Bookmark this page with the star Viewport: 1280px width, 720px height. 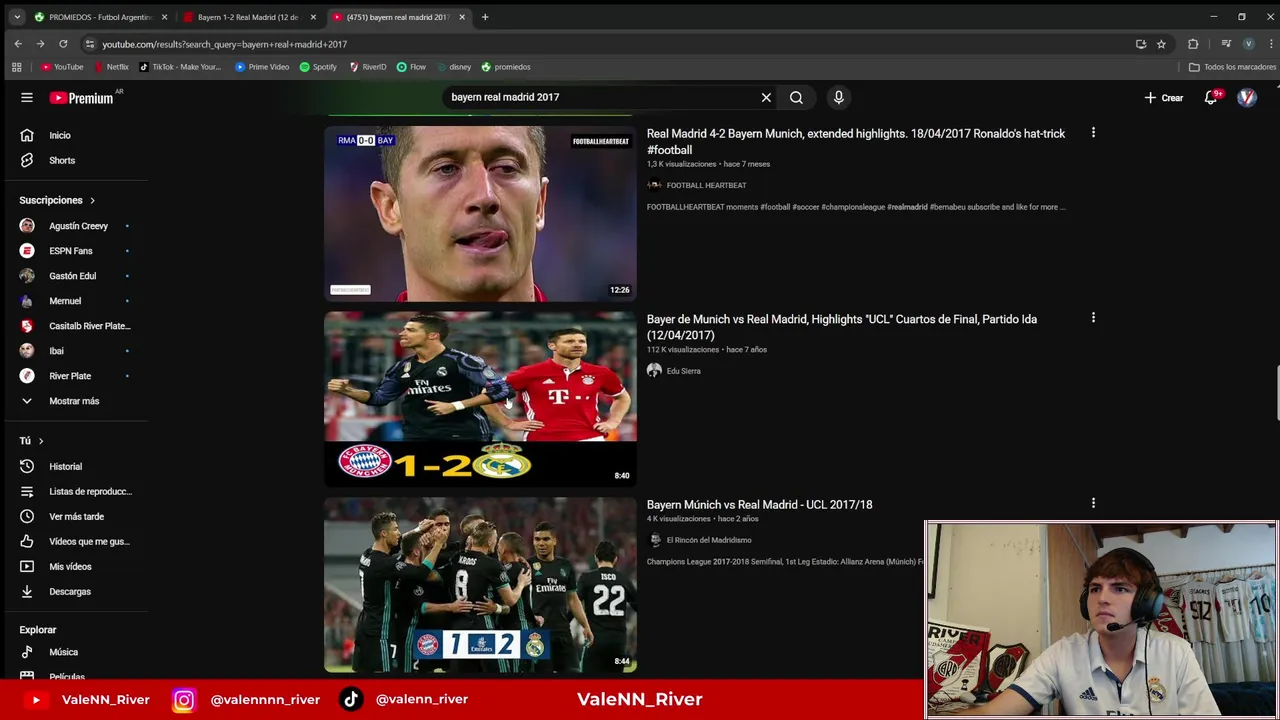click(1161, 44)
